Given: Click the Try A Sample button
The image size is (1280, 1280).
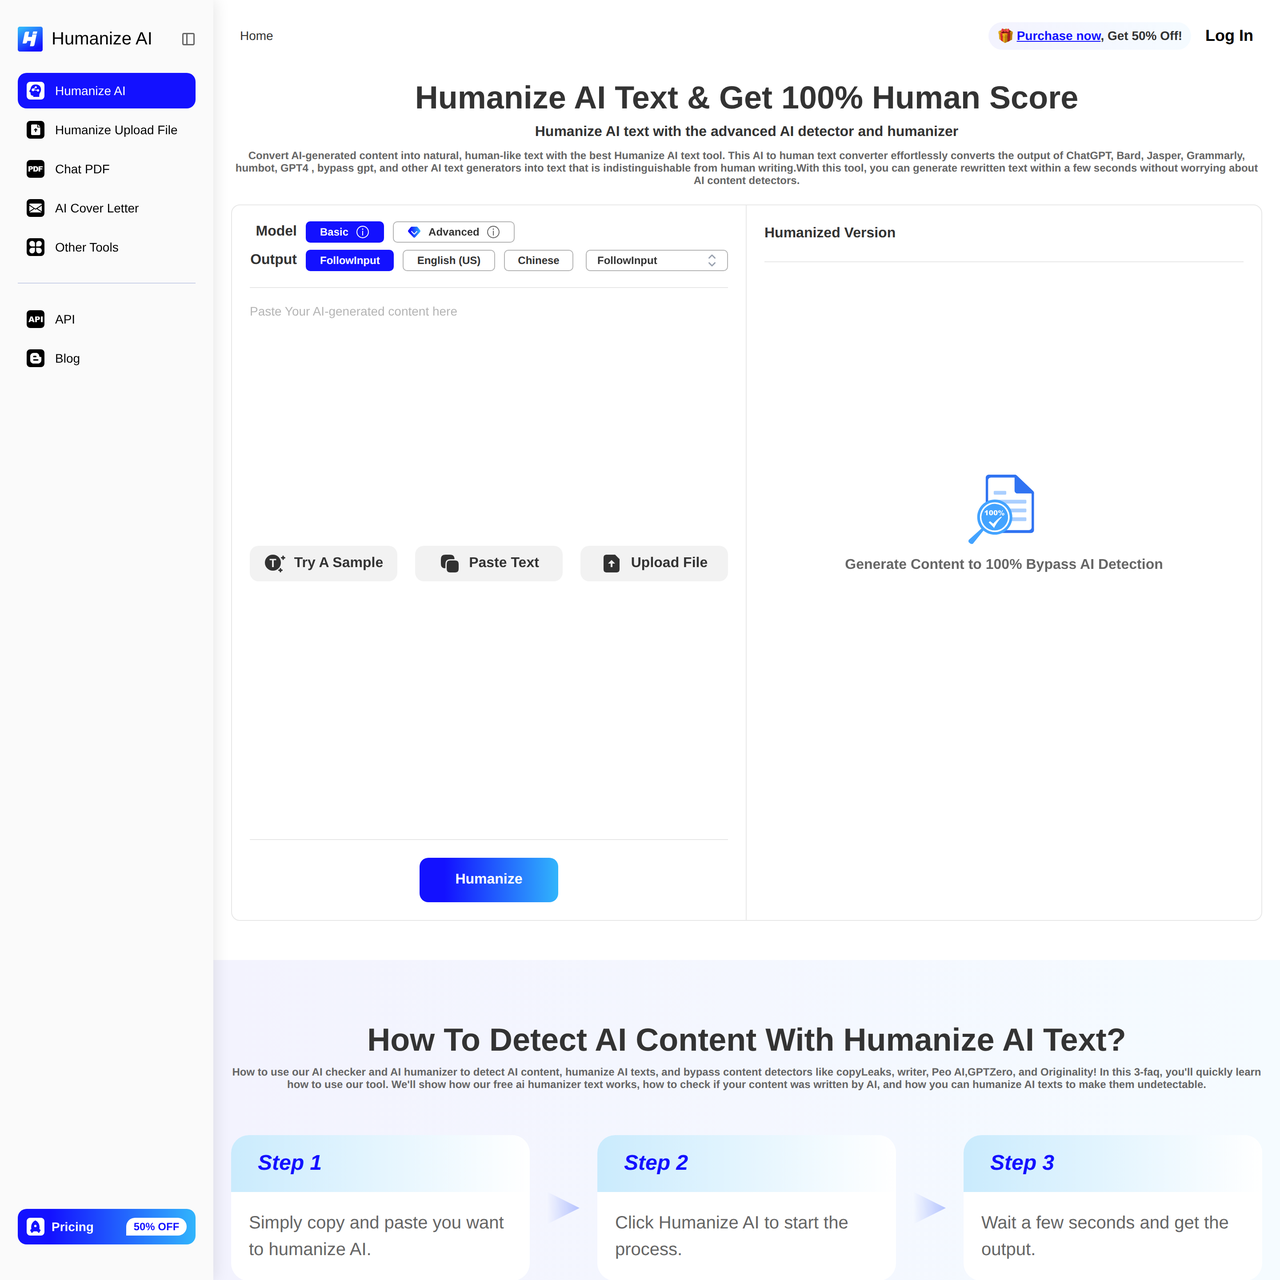Looking at the screenshot, I should (x=324, y=563).
